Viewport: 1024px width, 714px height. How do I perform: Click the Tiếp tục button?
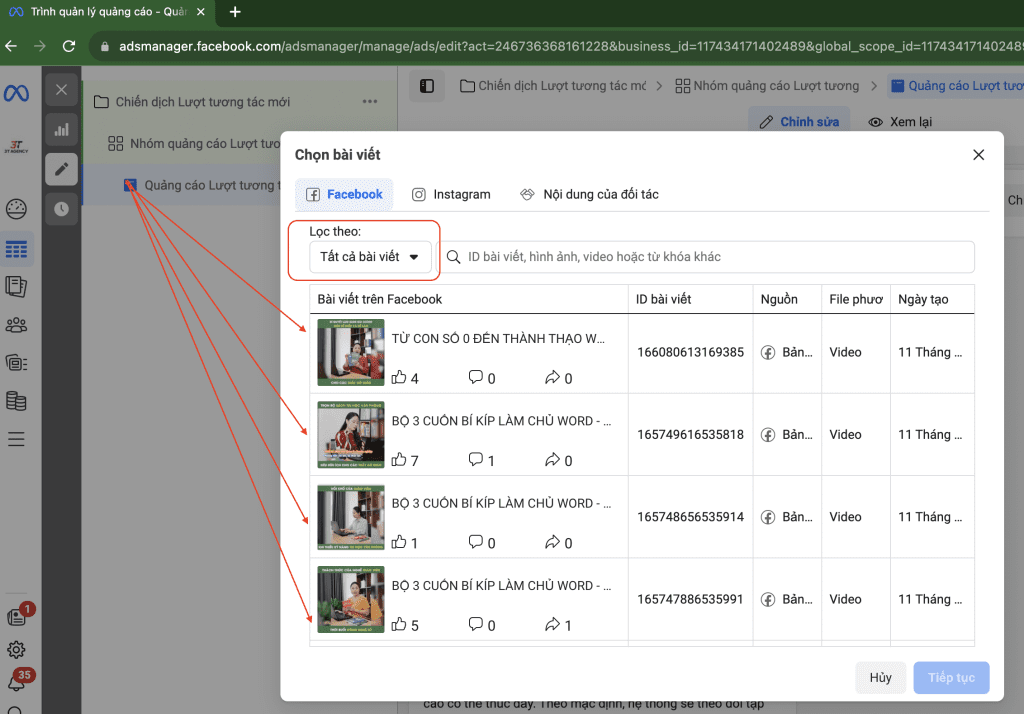(951, 677)
